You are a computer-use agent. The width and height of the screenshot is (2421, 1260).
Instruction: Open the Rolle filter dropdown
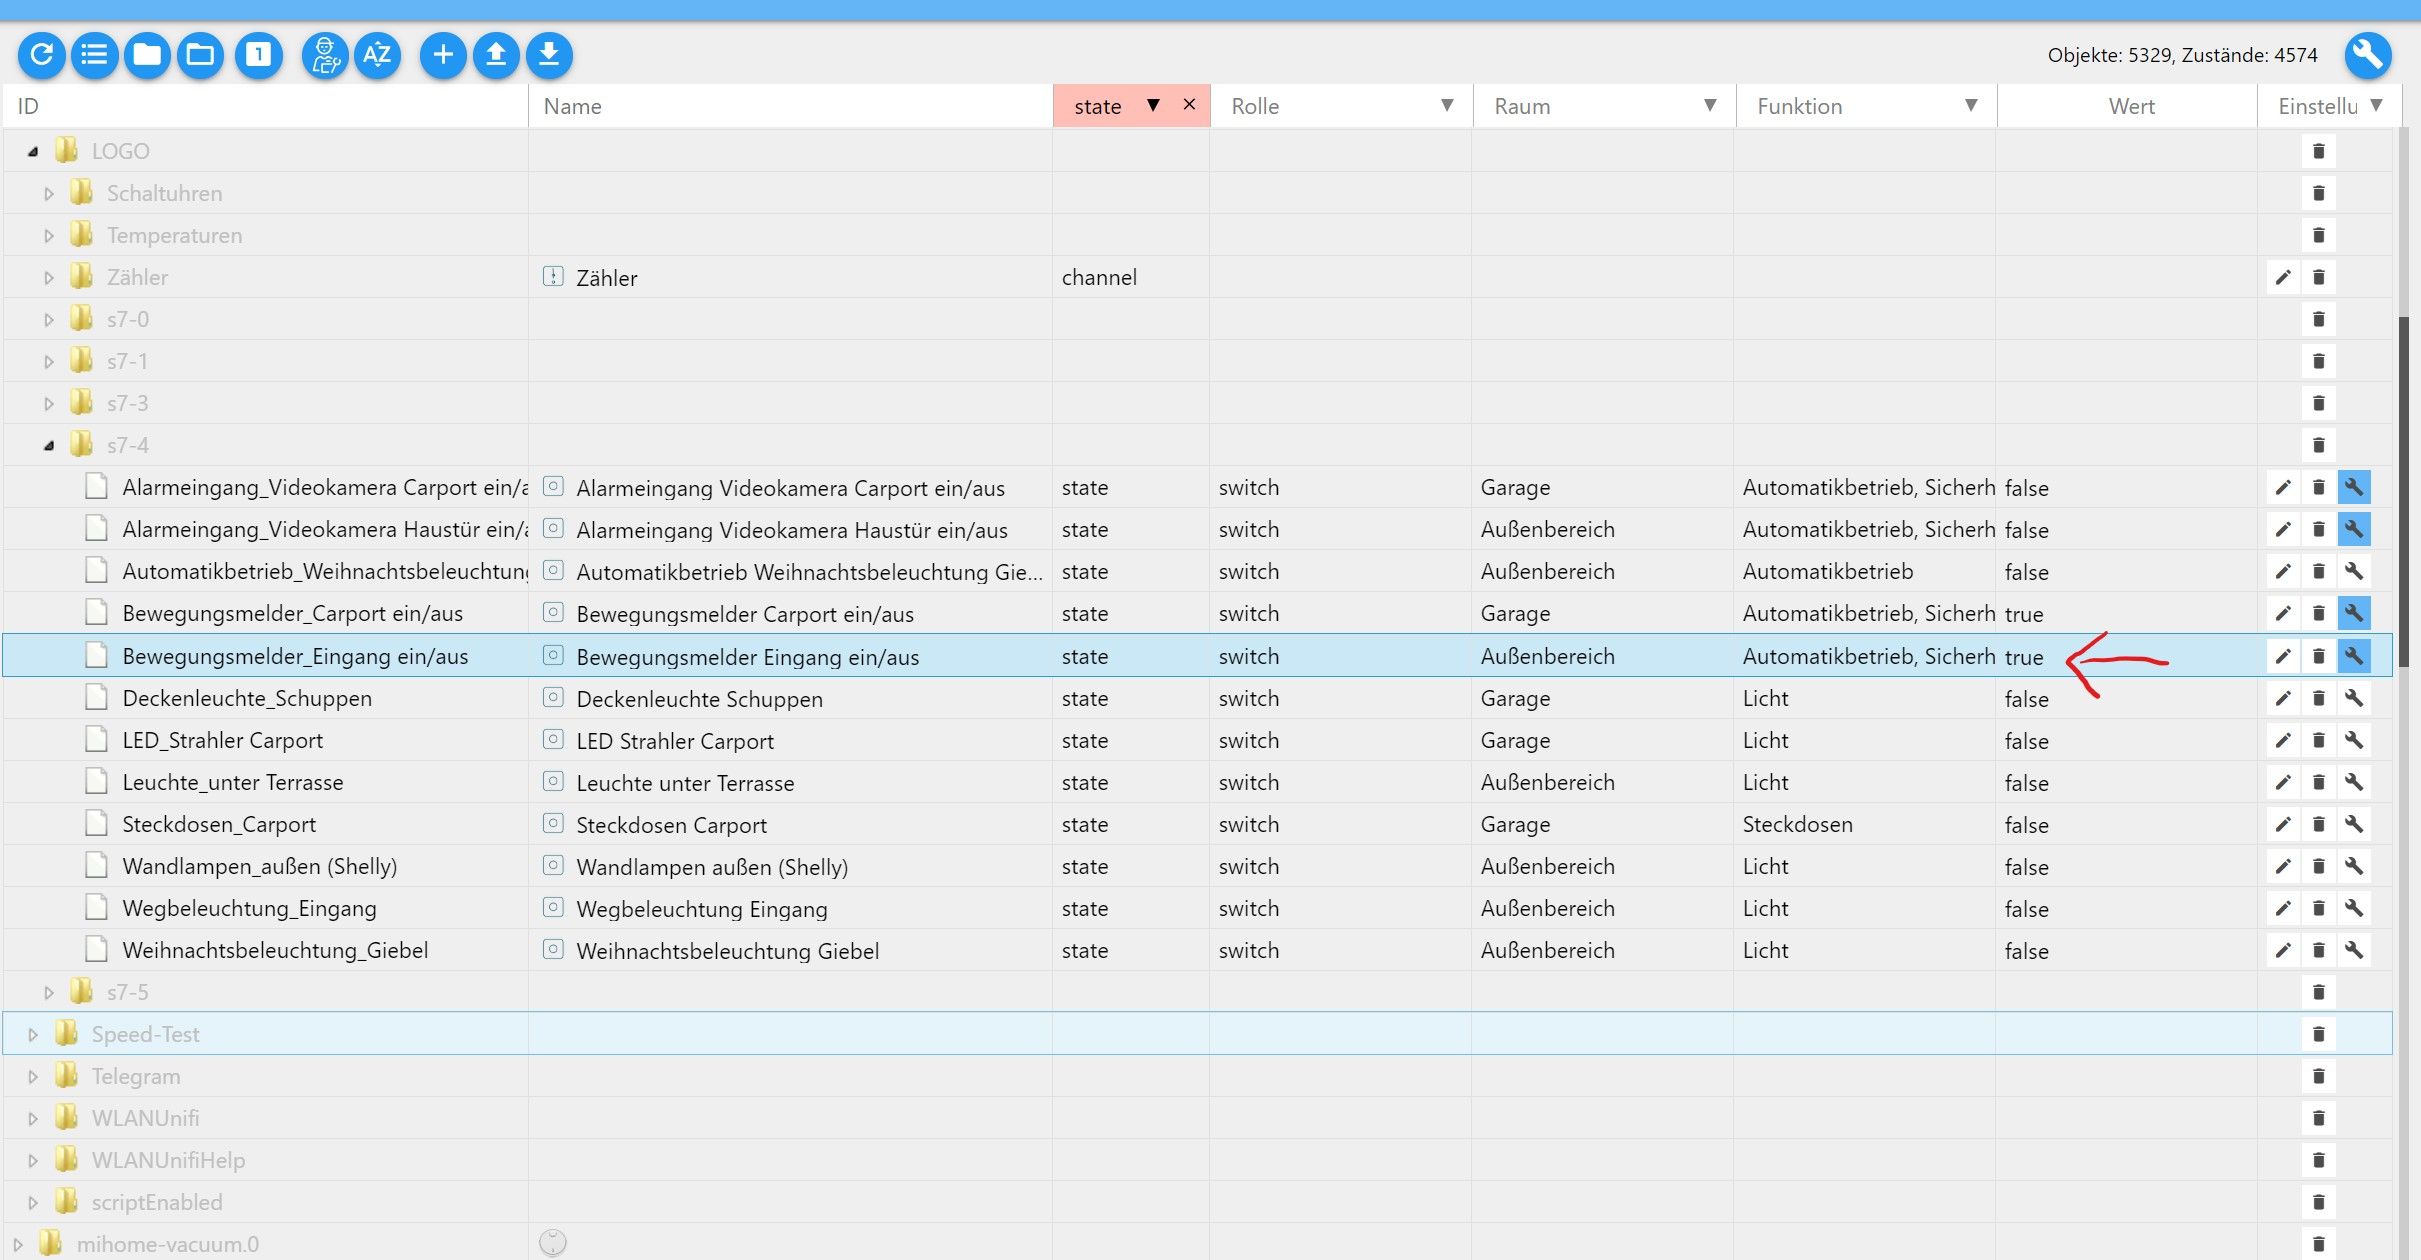(x=1446, y=106)
